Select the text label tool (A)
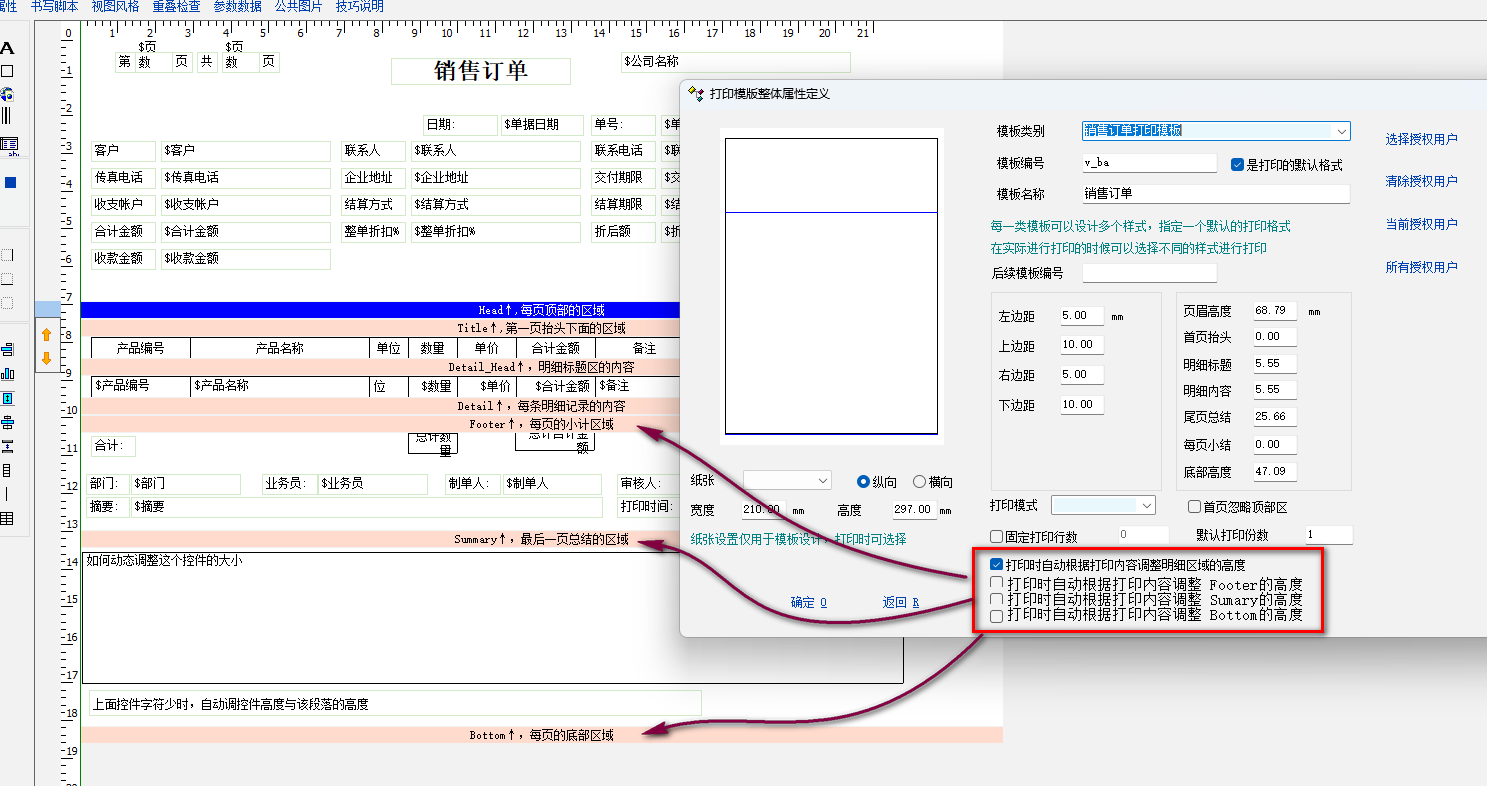 click(7, 49)
